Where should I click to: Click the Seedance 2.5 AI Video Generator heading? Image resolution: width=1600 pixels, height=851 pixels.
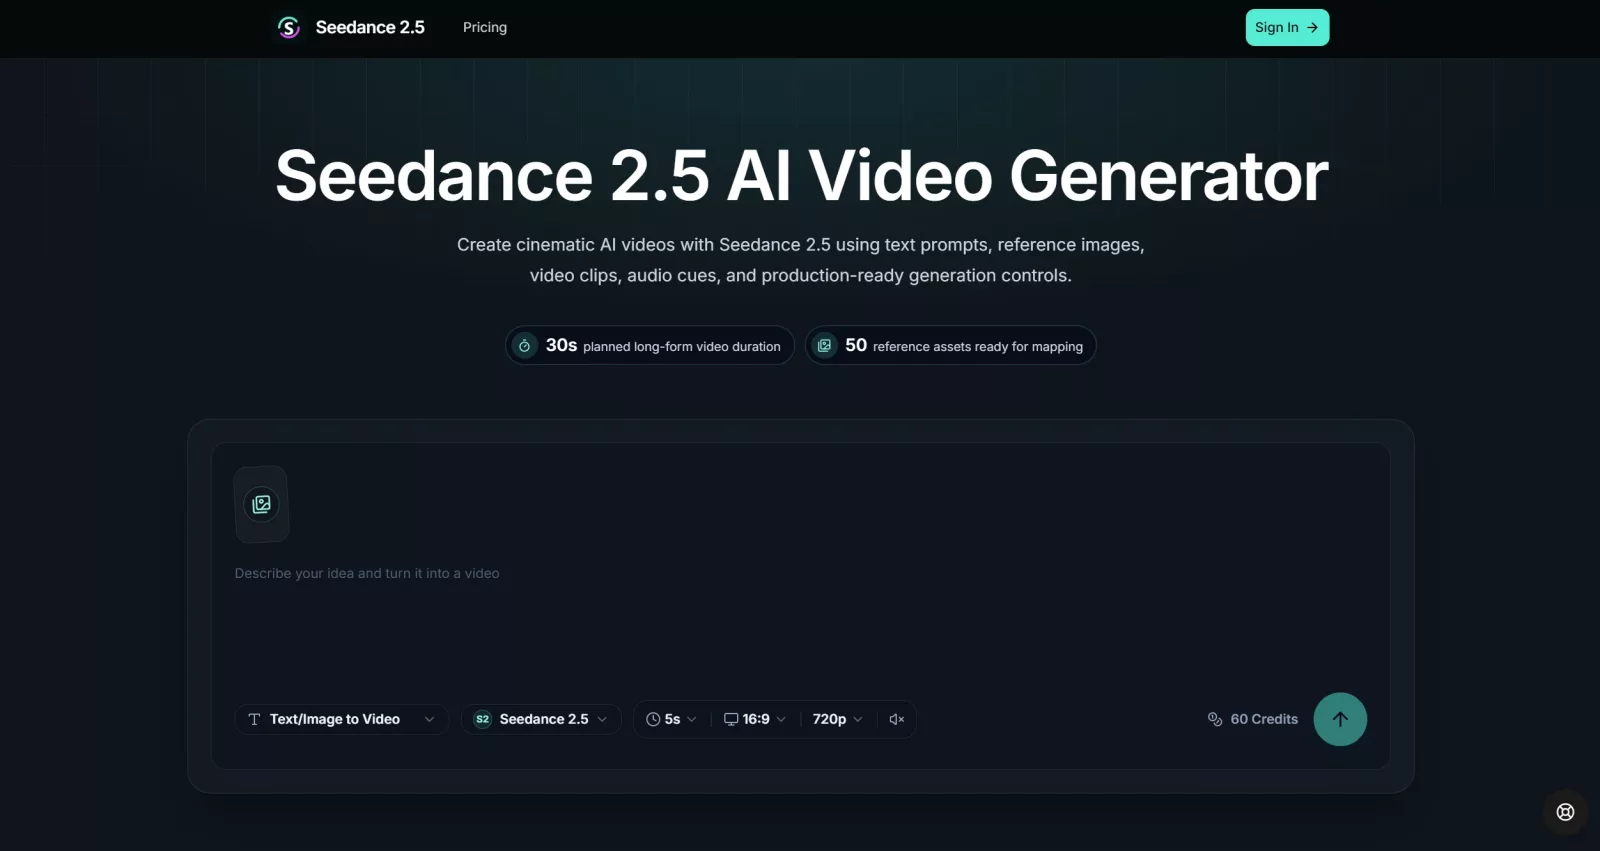802,176
